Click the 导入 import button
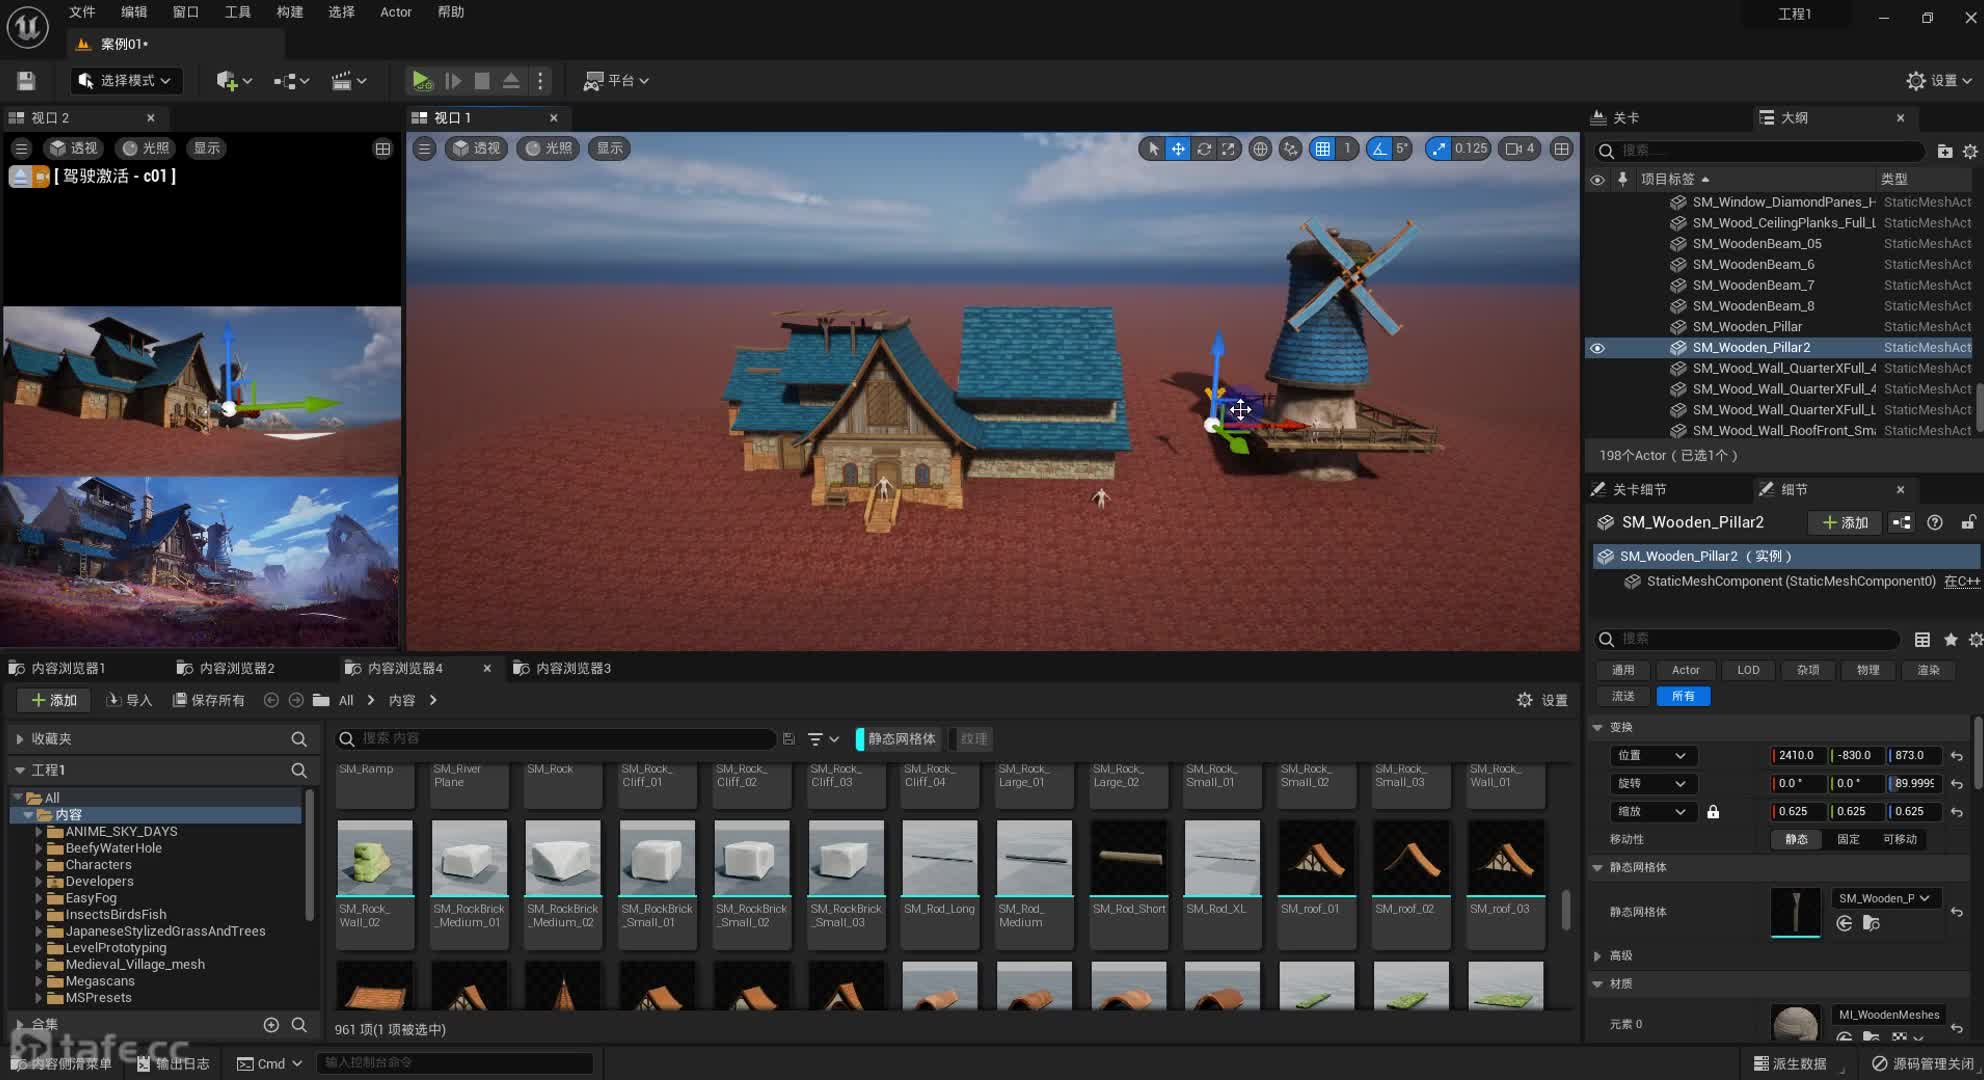The height and width of the screenshot is (1080, 1984). pyautogui.click(x=129, y=700)
